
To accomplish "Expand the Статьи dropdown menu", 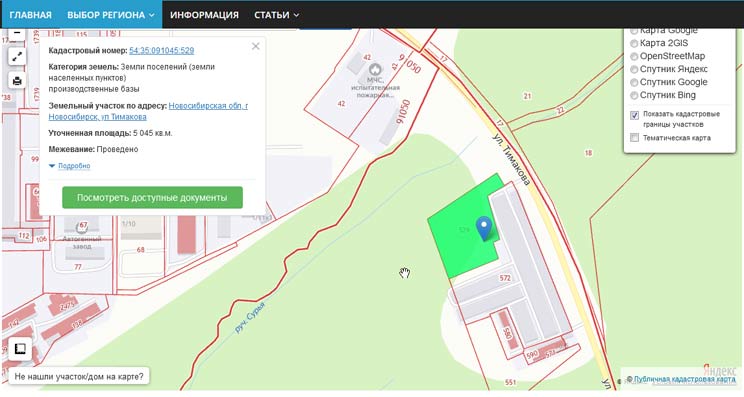I will click(x=276, y=15).
